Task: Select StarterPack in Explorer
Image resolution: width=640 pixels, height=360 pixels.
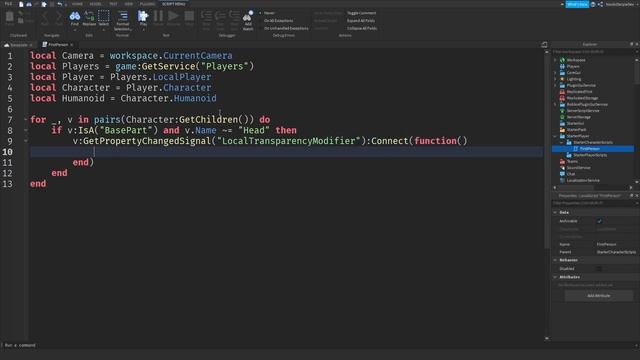Action: click(576, 129)
